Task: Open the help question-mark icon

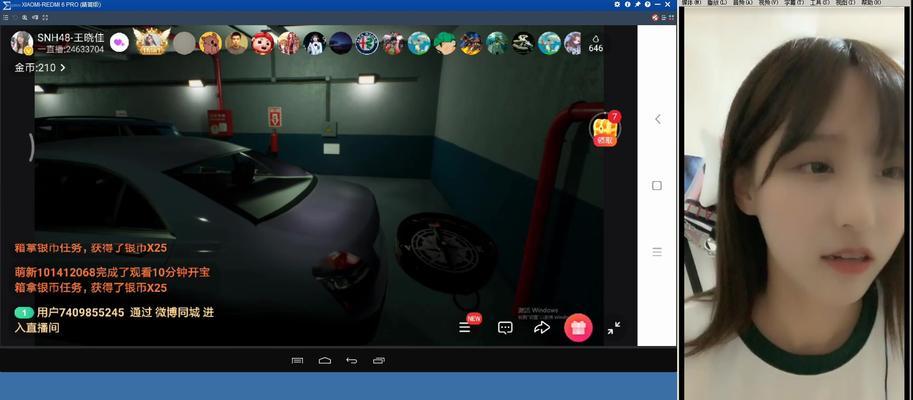Action: pos(647,5)
